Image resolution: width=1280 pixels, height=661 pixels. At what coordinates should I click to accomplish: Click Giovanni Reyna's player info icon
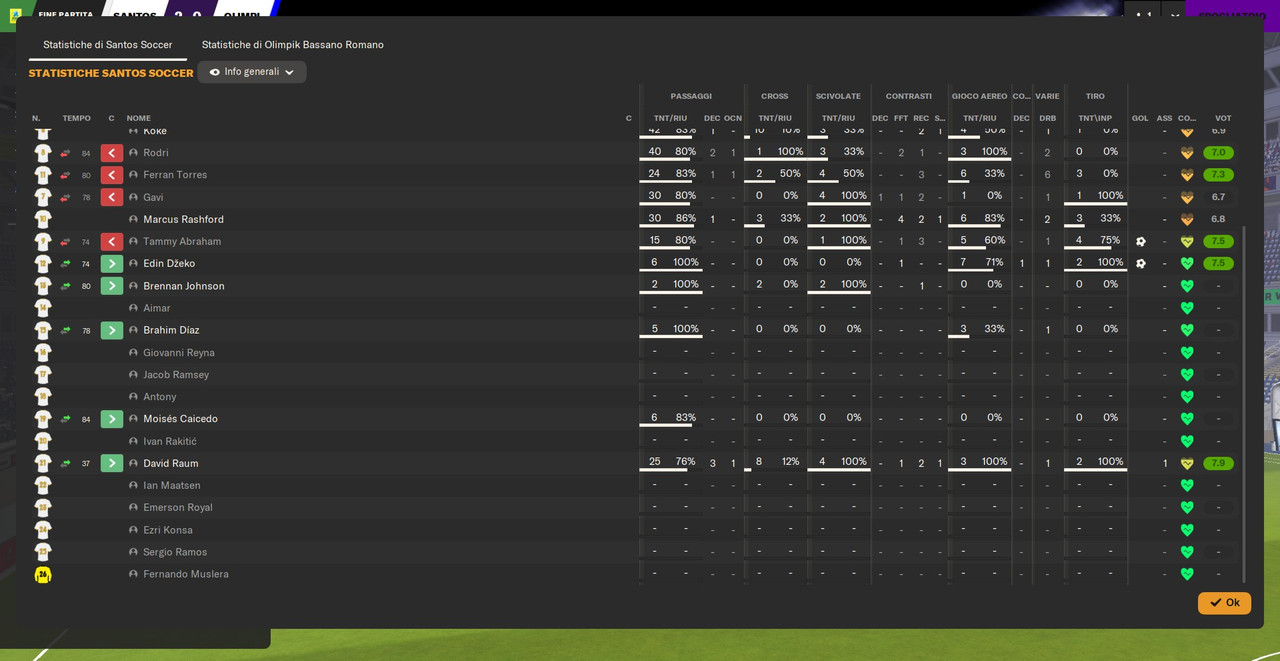[x=133, y=352]
